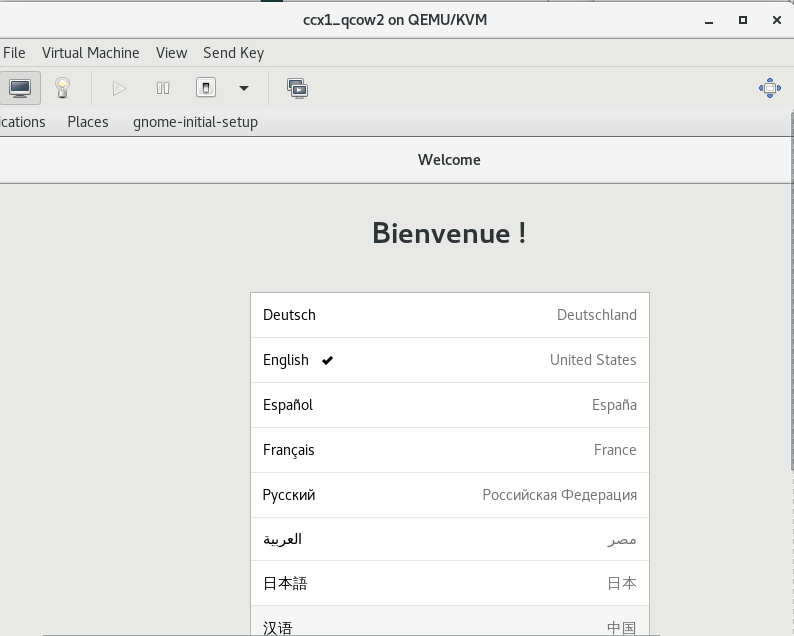Switch to fullscreen view icon
794x636 pixels.
pyautogui.click(x=770, y=88)
